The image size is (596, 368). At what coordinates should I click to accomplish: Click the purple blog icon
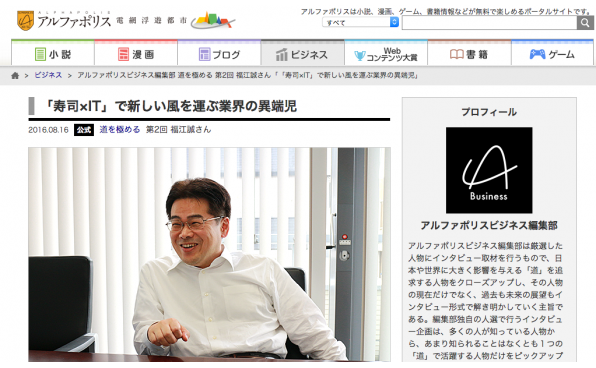click(204, 54)
